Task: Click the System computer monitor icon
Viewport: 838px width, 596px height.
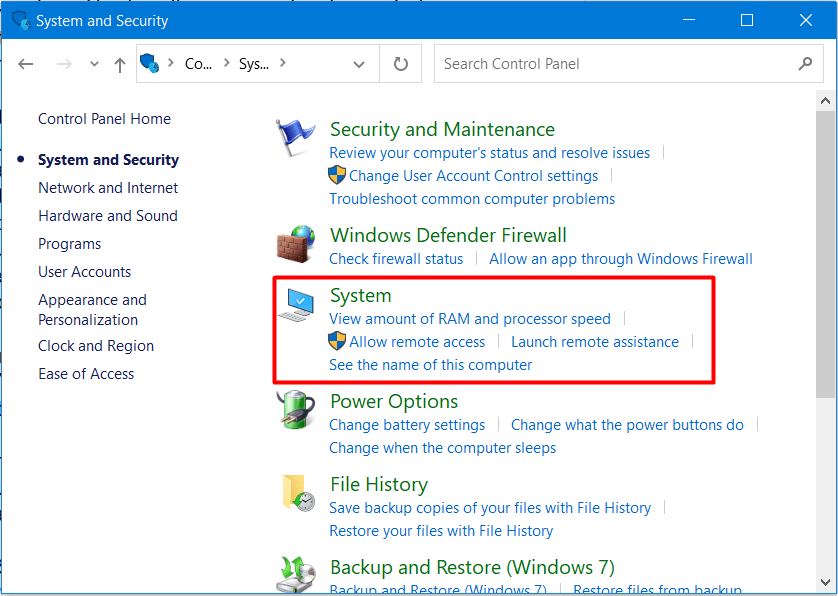Action: click(296, 305)
